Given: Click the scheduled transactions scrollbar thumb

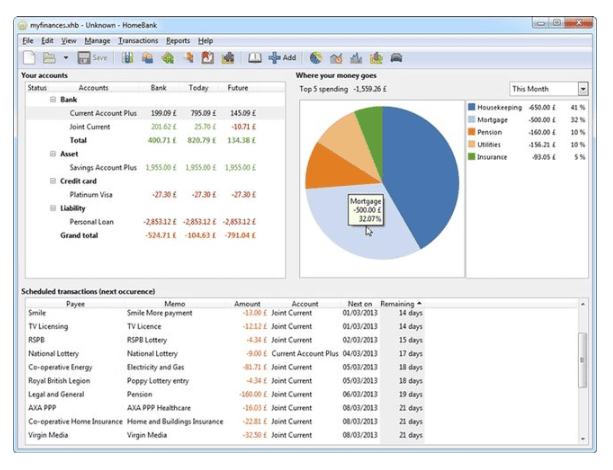Looking at the screenshot, I should (583, 360).
